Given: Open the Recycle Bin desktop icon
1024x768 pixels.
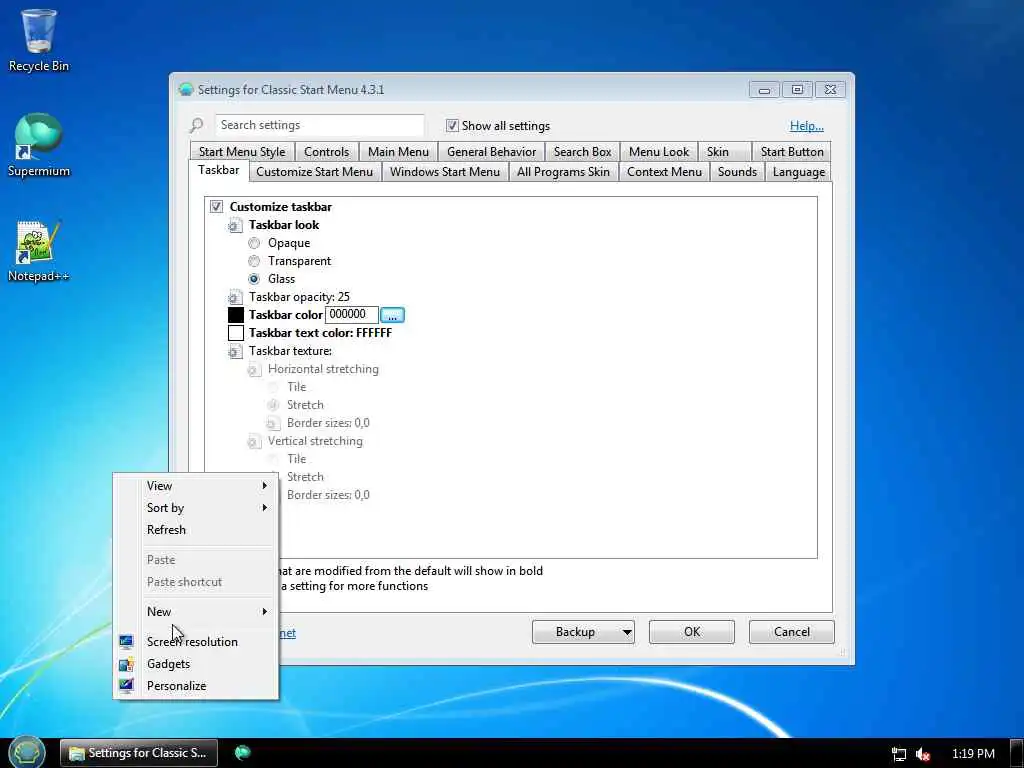Looking at the screenshot, I should pos(39,39).
